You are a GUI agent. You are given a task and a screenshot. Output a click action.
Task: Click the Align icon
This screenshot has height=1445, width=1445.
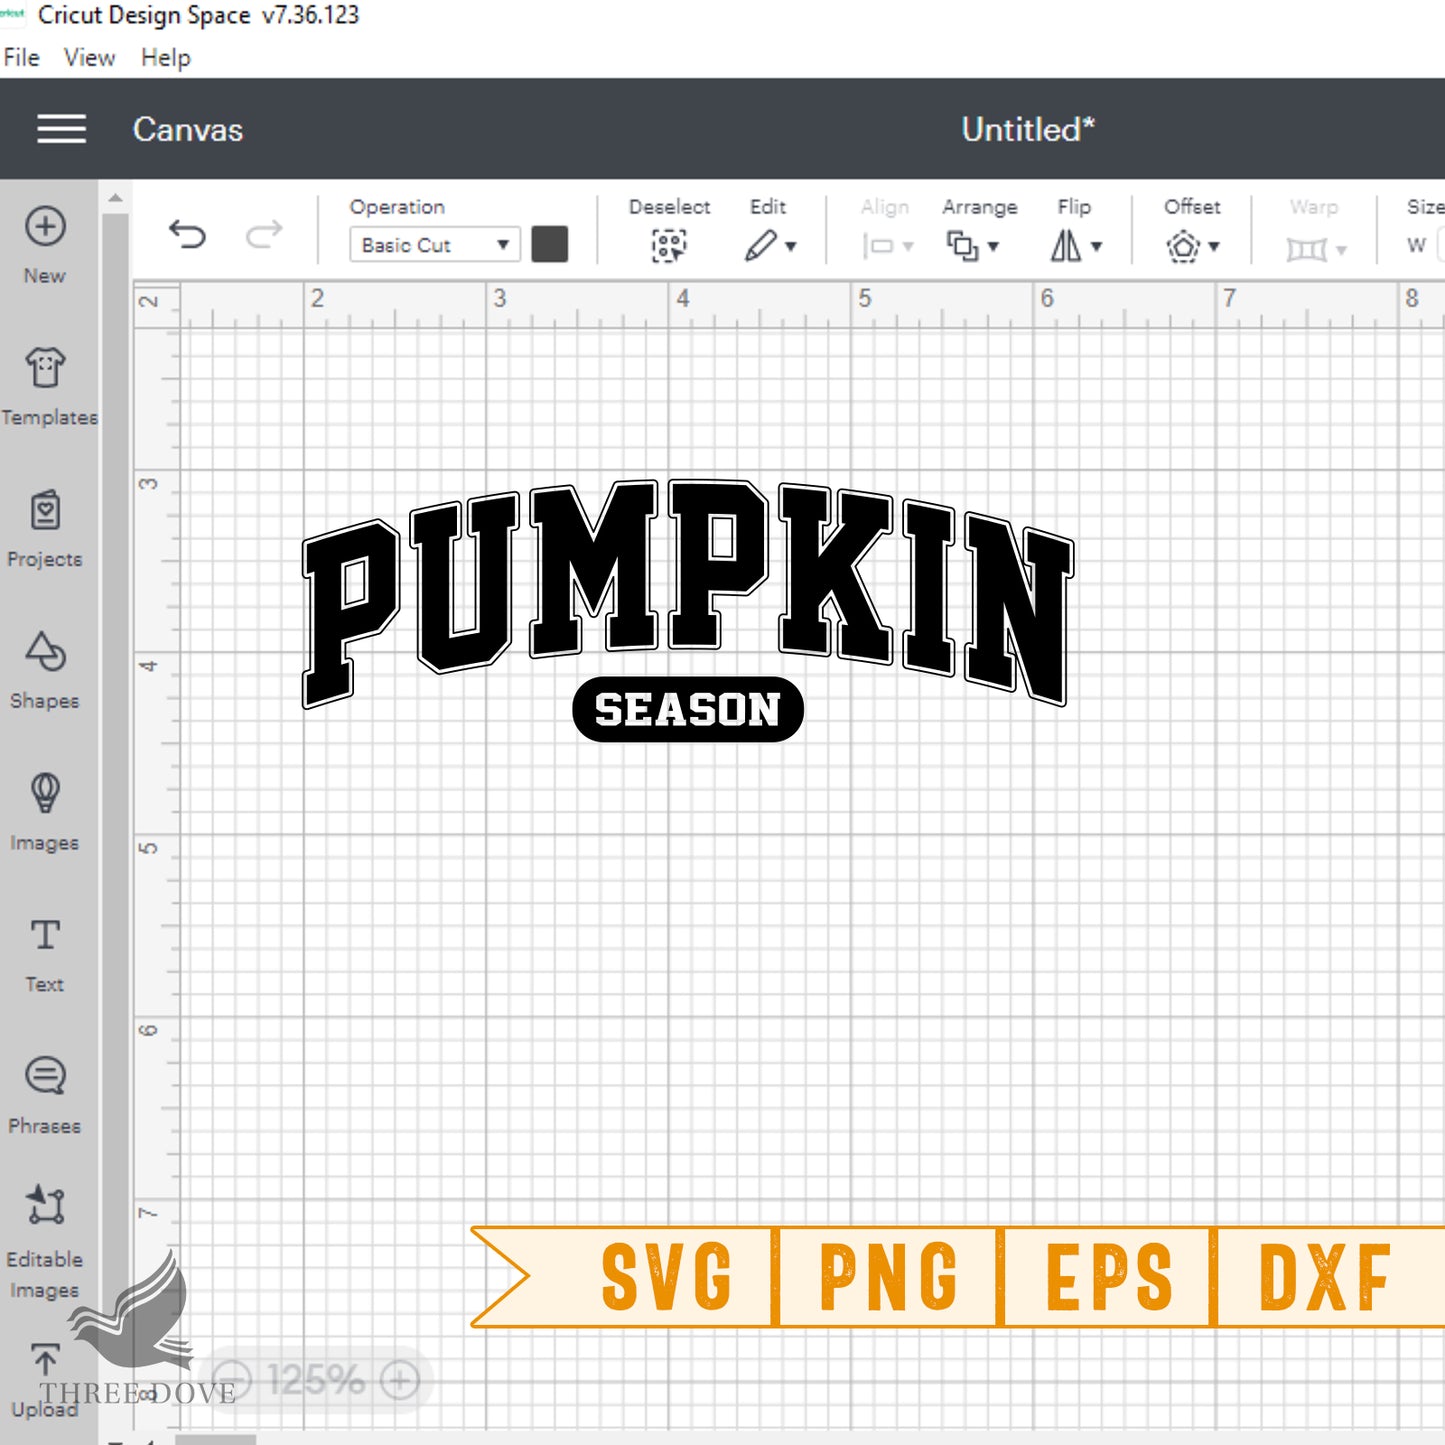(878, 245)
